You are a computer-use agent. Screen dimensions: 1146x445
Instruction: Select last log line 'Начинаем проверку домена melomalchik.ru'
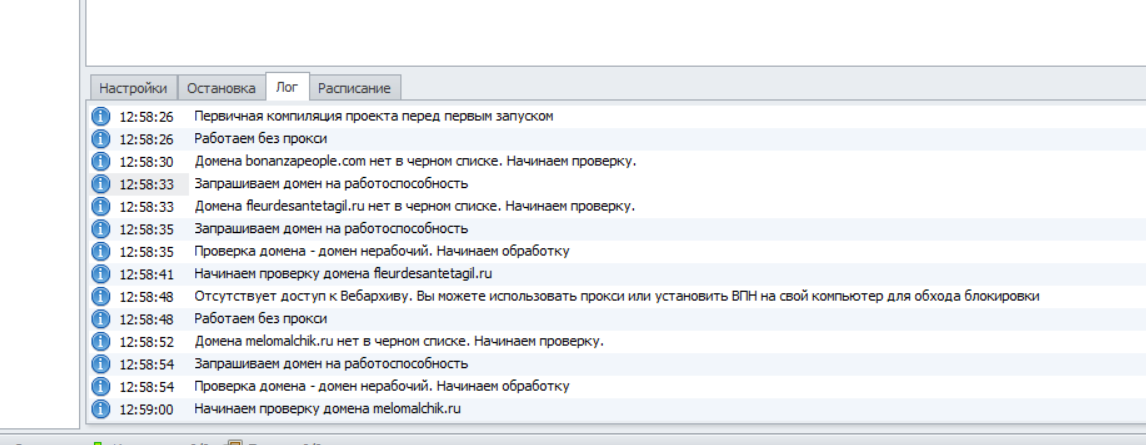[x=327, y=409]
